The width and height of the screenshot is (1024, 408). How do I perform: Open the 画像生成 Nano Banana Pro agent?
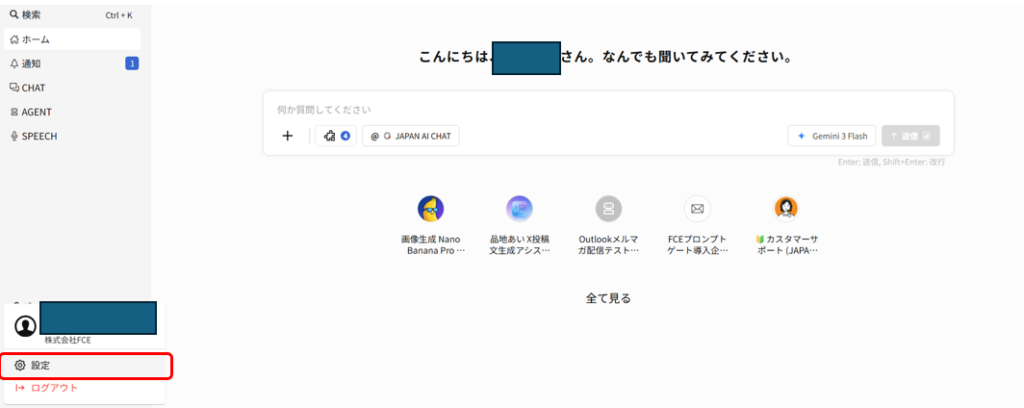431,226
